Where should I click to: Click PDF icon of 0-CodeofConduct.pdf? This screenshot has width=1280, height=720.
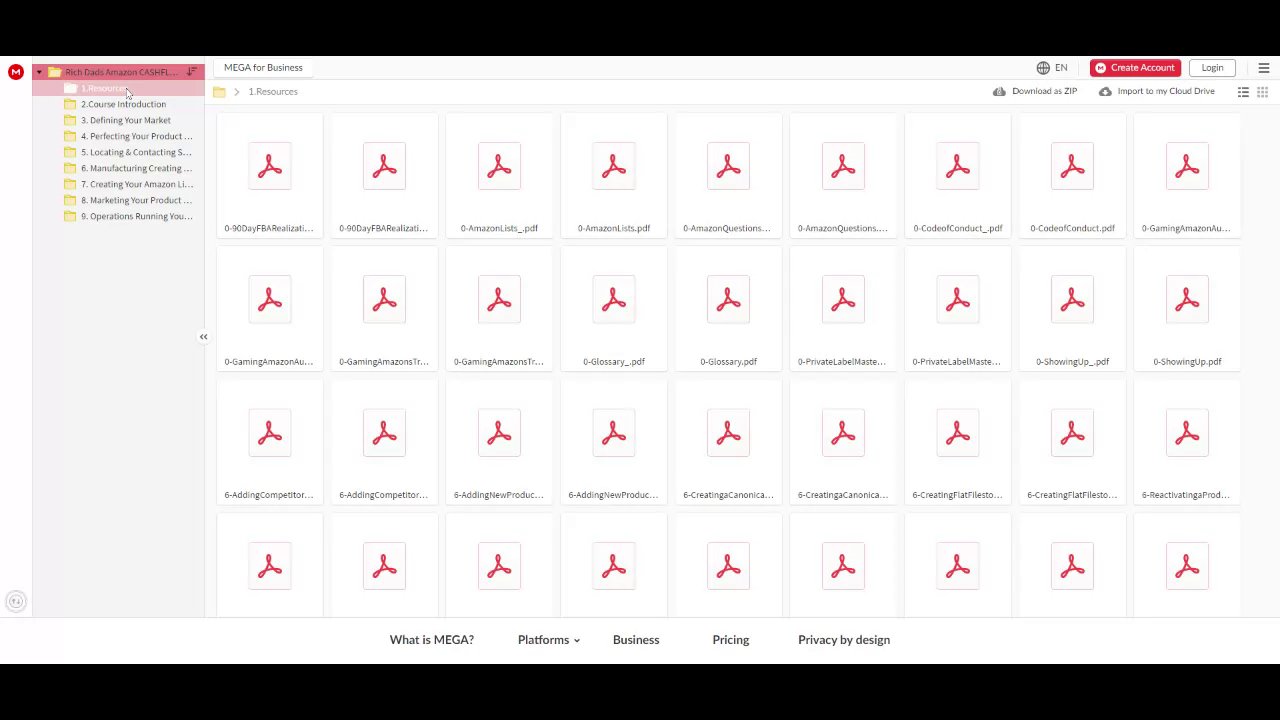(1072, 167)
